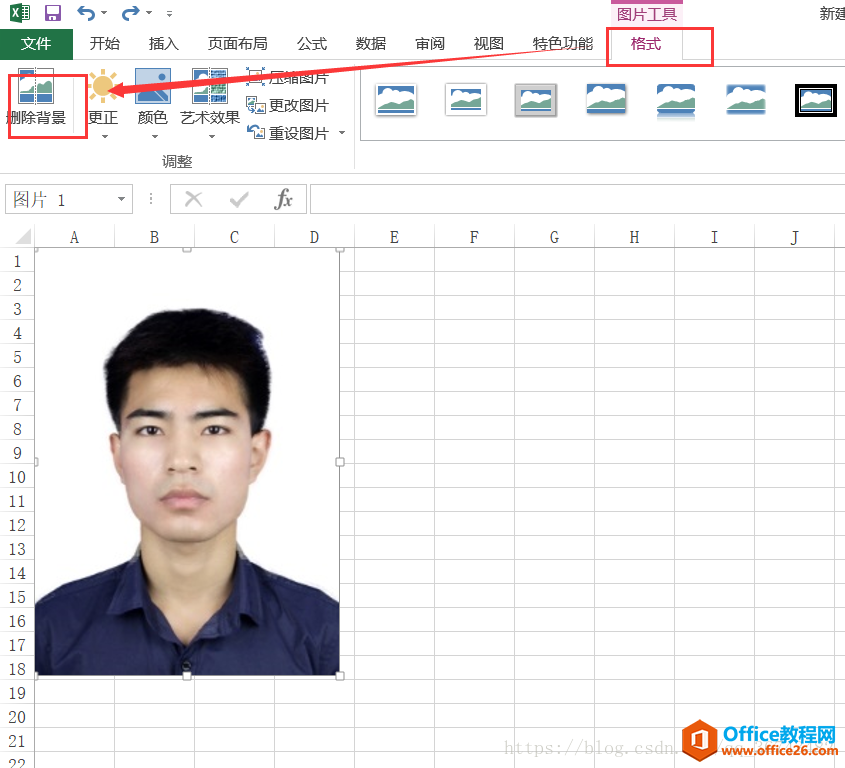Click the Excel application icon
The width and height of the screenshot is (845, 768).
pos(20,13)
